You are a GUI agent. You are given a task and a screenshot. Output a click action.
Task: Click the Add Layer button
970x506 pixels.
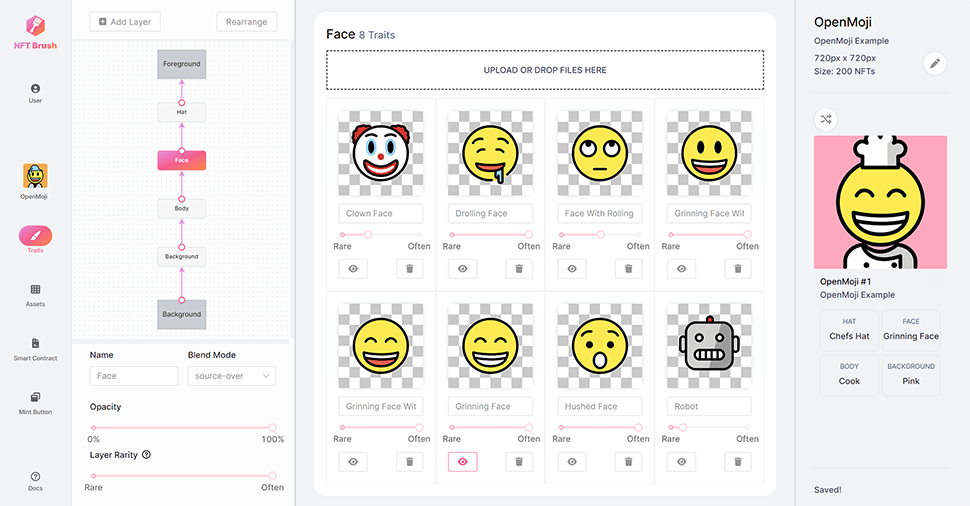point(125,22)
